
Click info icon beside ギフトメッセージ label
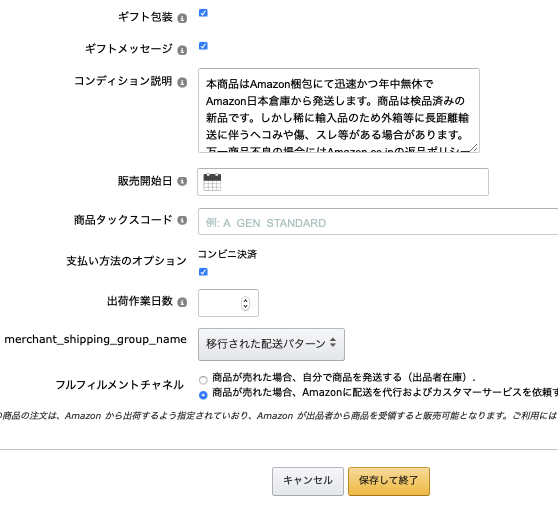(182, 50)
